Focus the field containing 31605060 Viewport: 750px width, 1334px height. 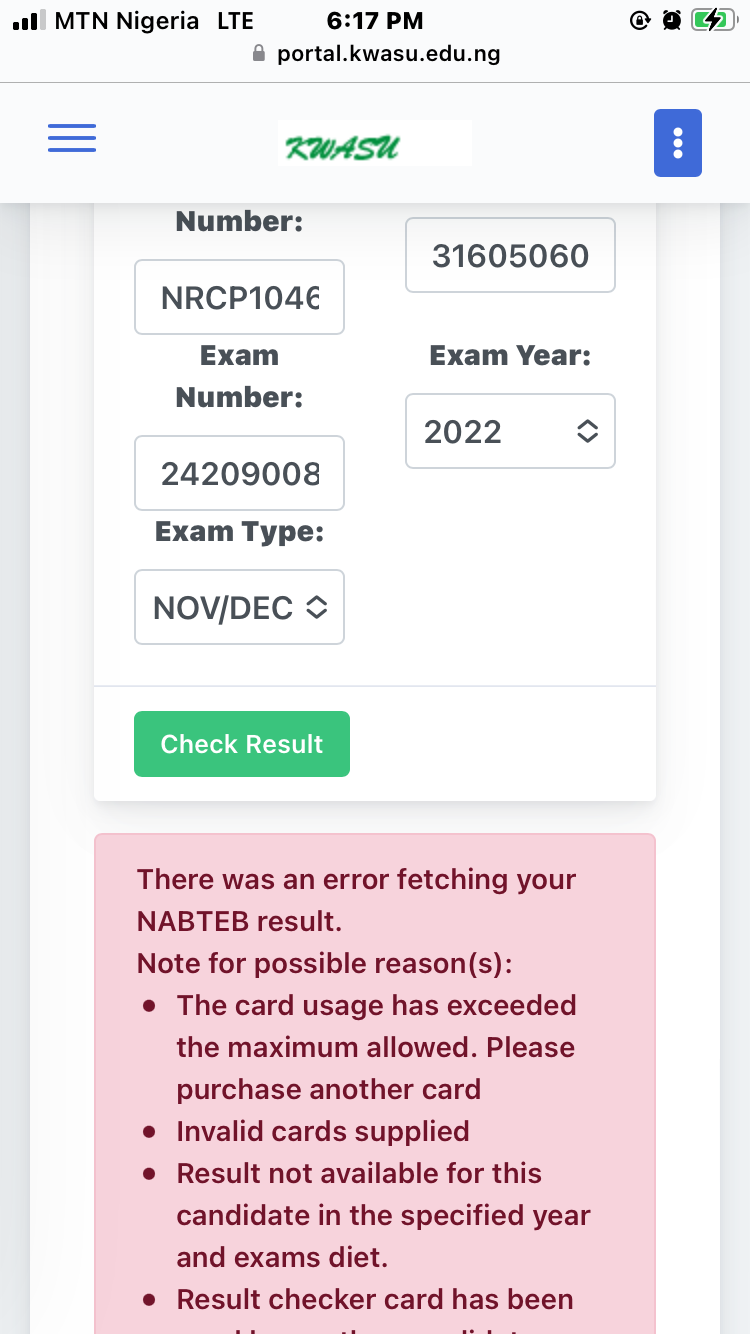point(510,255)
